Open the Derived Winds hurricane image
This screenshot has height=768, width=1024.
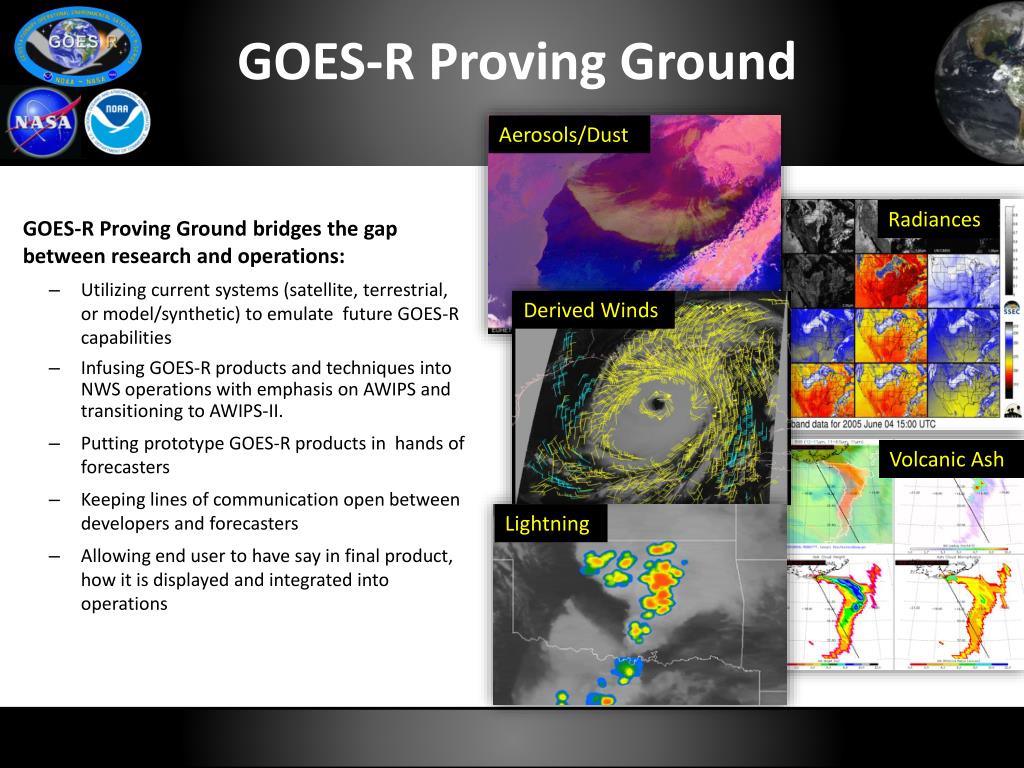click(x=651, y=398)
